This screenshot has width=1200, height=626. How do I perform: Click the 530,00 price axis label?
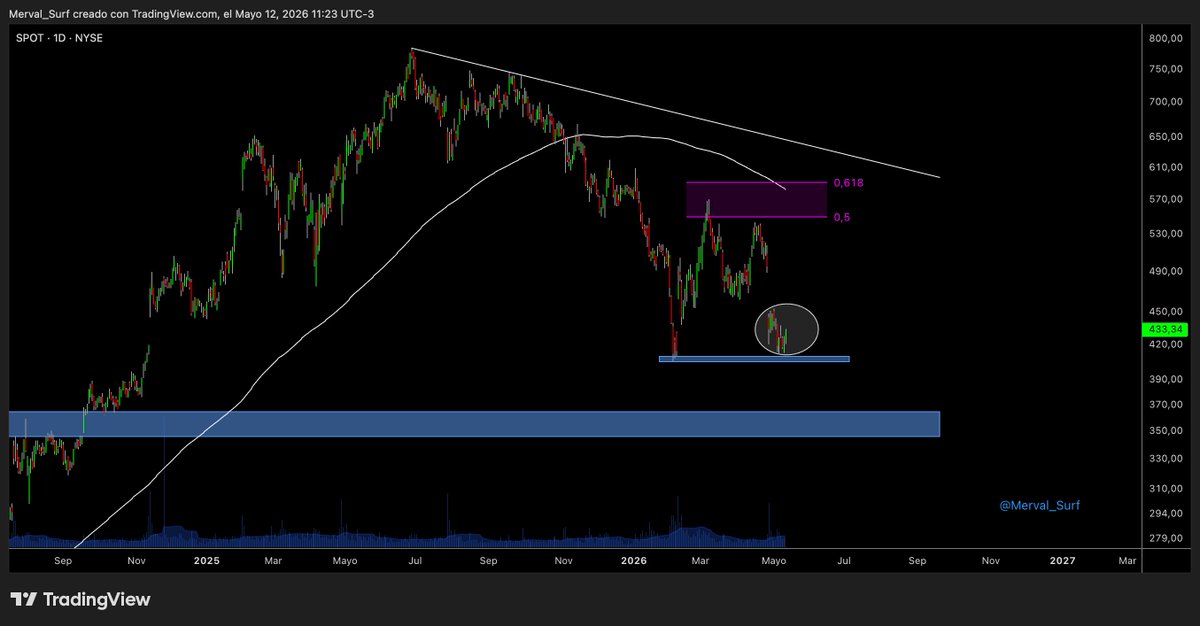1165,234
